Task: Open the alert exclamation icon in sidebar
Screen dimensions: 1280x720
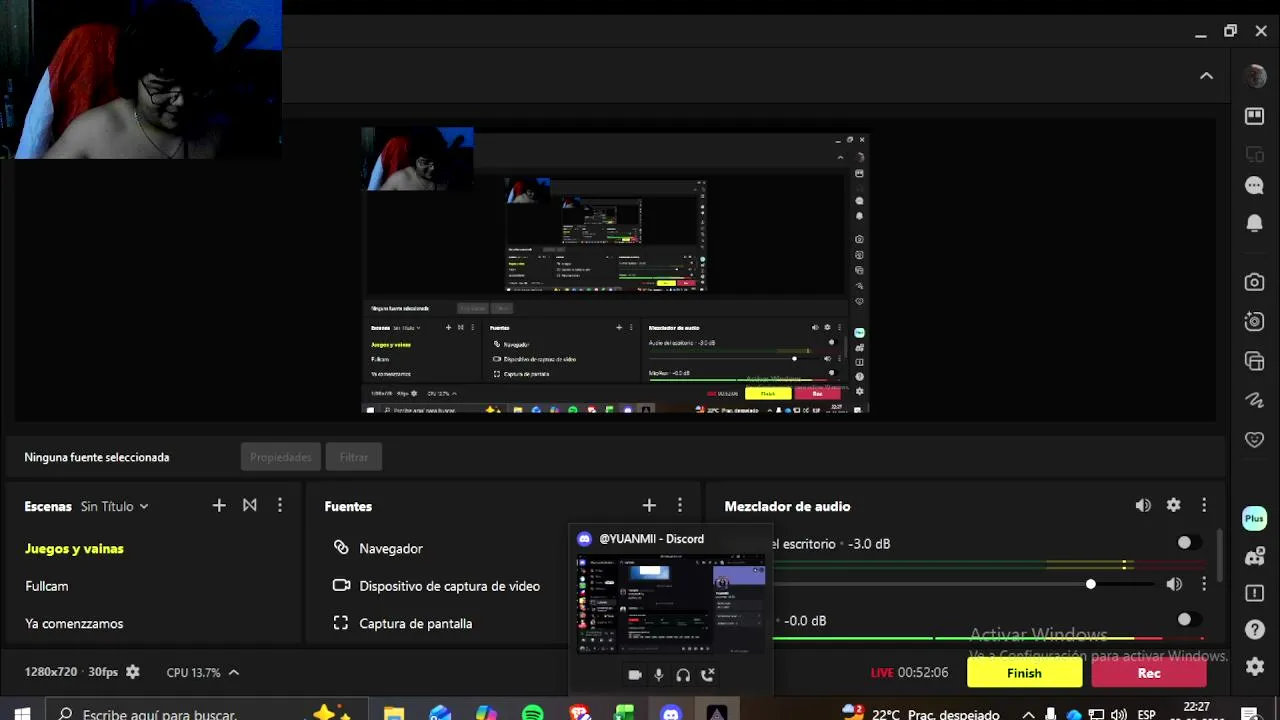Action: 1254,594
